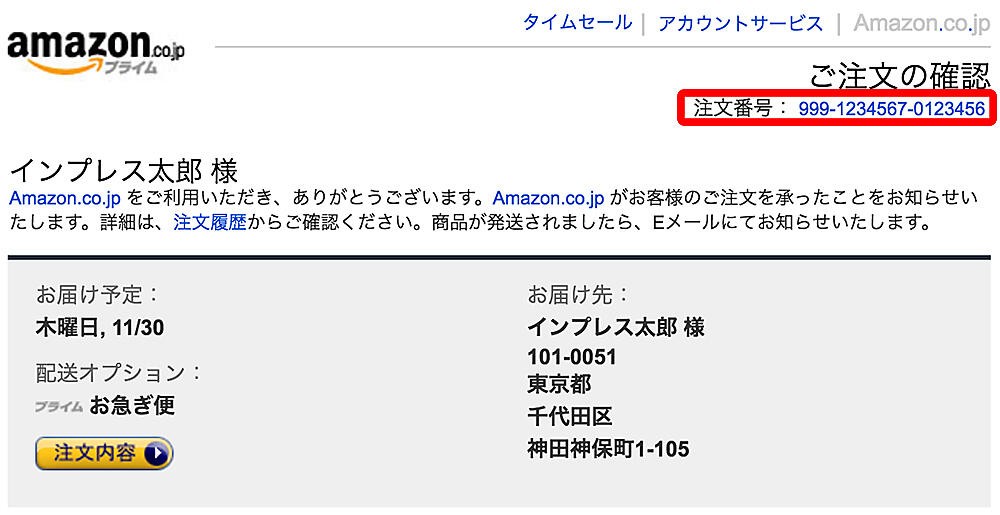
Task: Click the recipient name under お届け先
Action: point(616,327)
